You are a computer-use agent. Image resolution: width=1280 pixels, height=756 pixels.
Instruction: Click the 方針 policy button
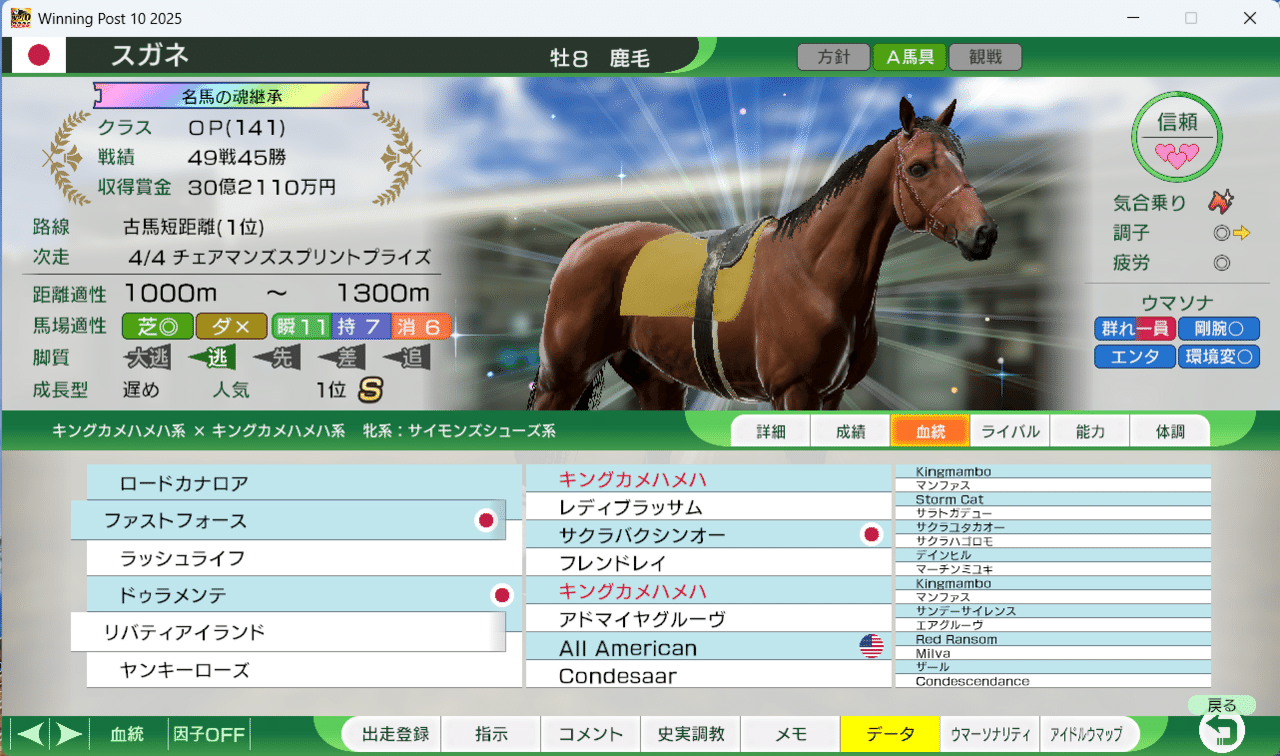click(x=833, y=57)
